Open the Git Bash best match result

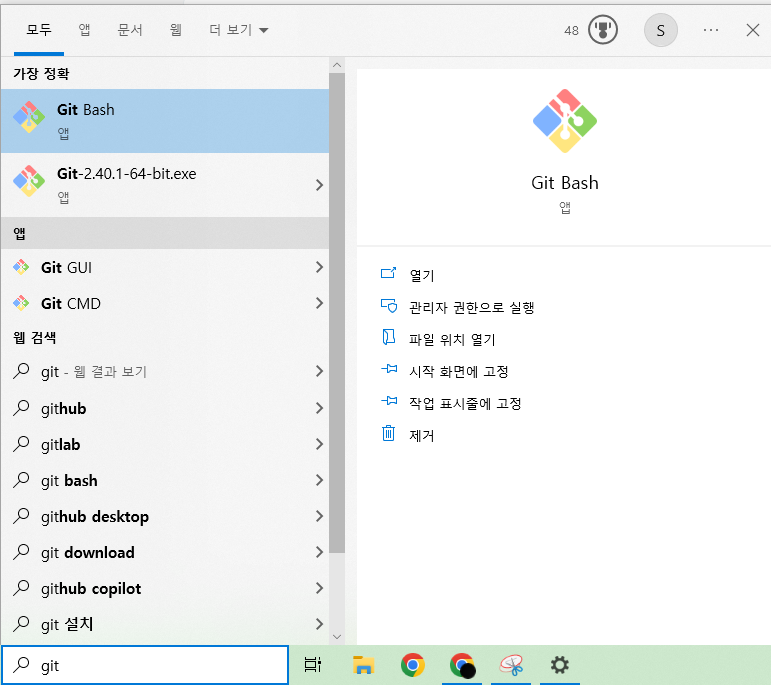click(165, 121)
